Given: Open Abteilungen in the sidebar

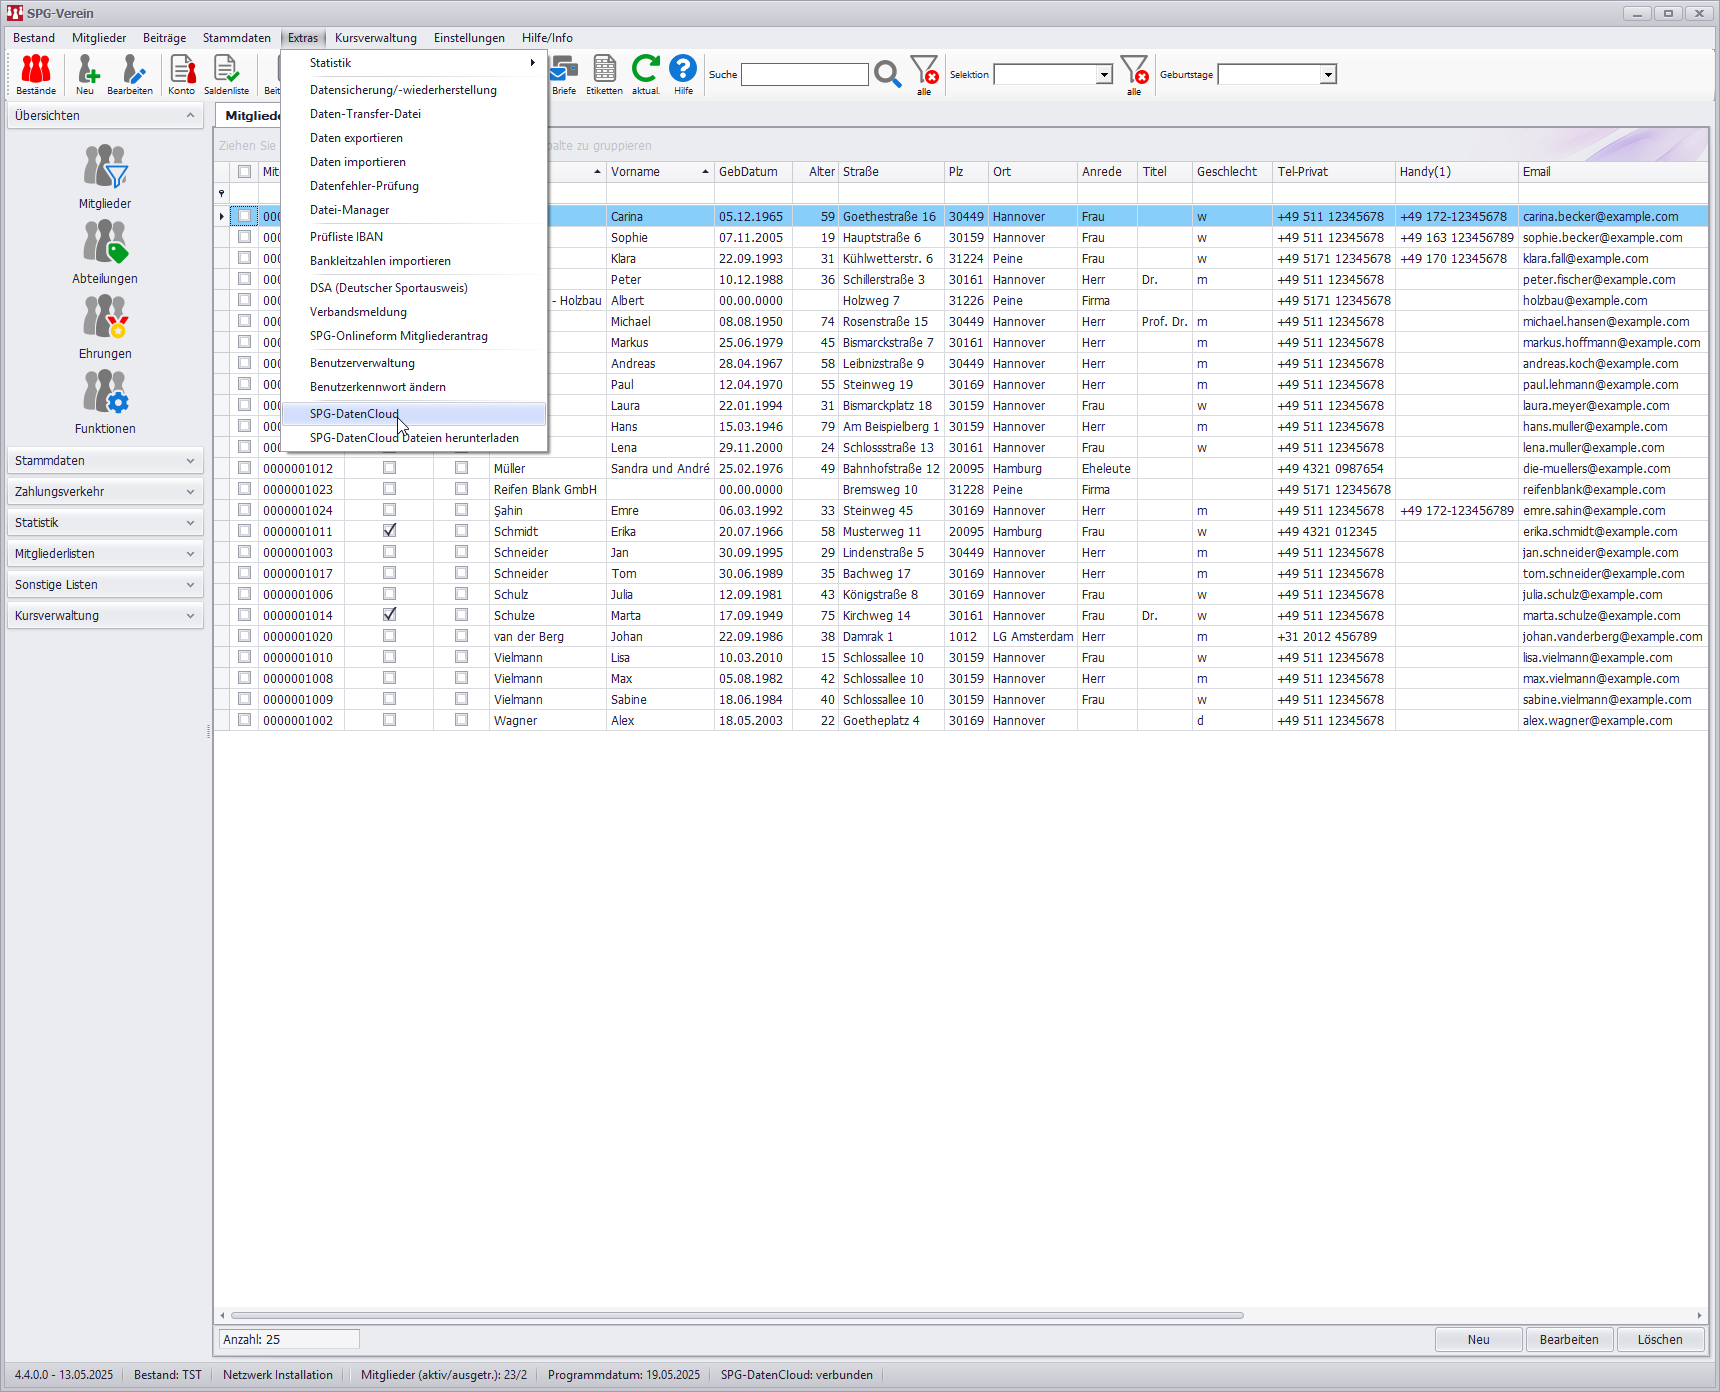Looking at the screenshot, I should [105, 252].
